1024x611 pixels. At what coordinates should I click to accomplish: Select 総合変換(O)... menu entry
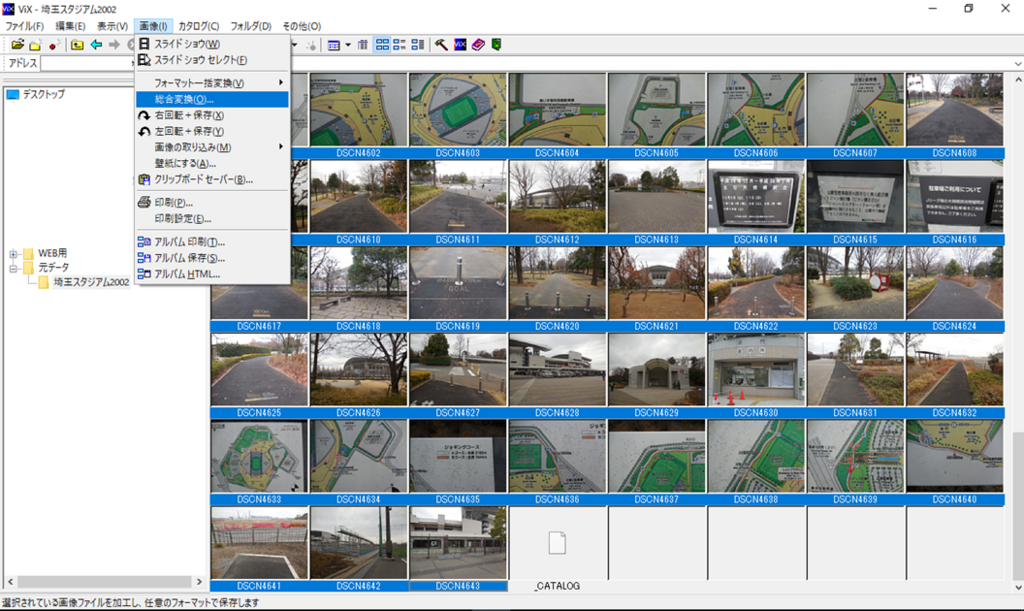click(x=212, y=99)
